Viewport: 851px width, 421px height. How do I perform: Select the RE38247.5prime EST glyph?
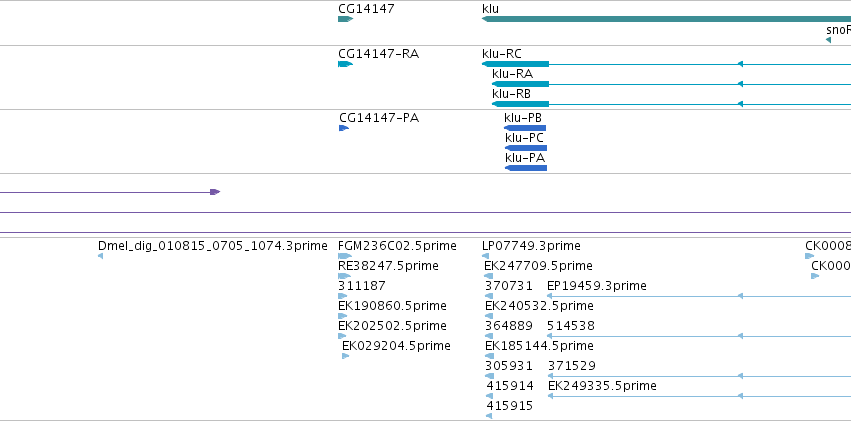[x=344, y=276]
